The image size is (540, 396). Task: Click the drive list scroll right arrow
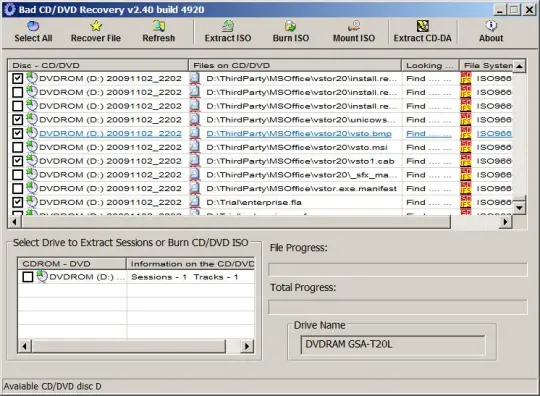(x=247, y=346)
